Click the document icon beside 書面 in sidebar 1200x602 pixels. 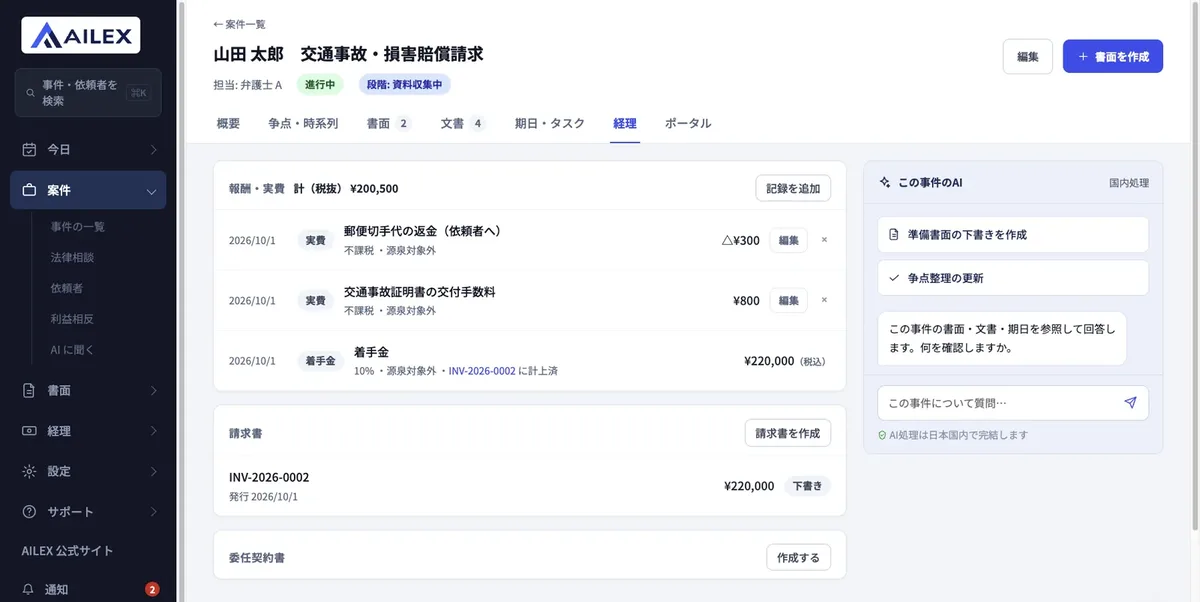click(29, 391)
